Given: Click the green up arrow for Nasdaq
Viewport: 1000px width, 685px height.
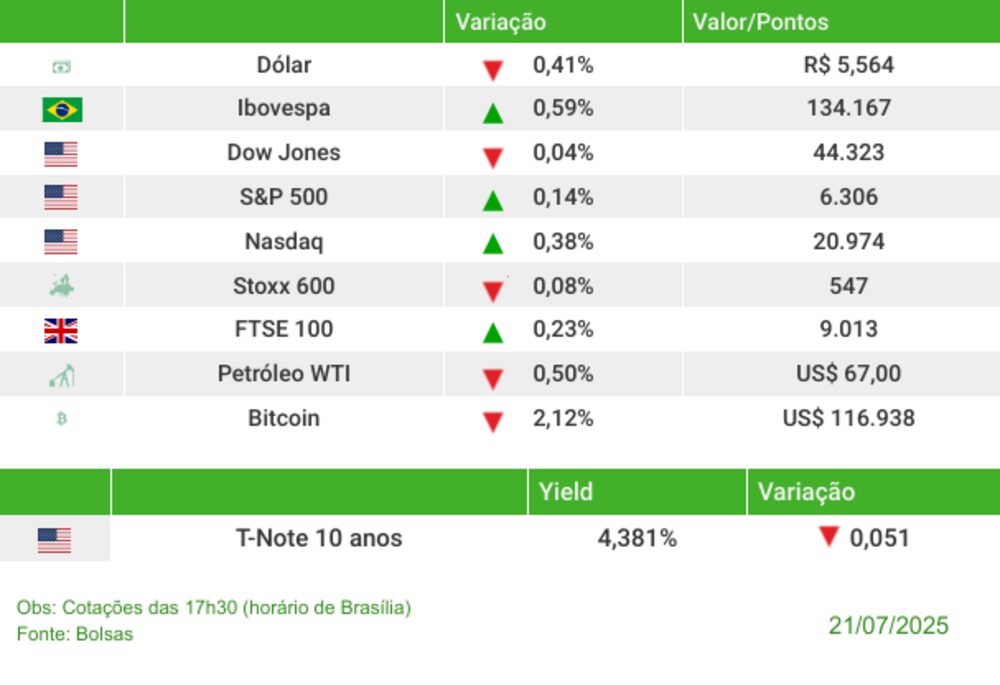Looking at the screenshot, I should pyautogui.click(x=492, y=243).
